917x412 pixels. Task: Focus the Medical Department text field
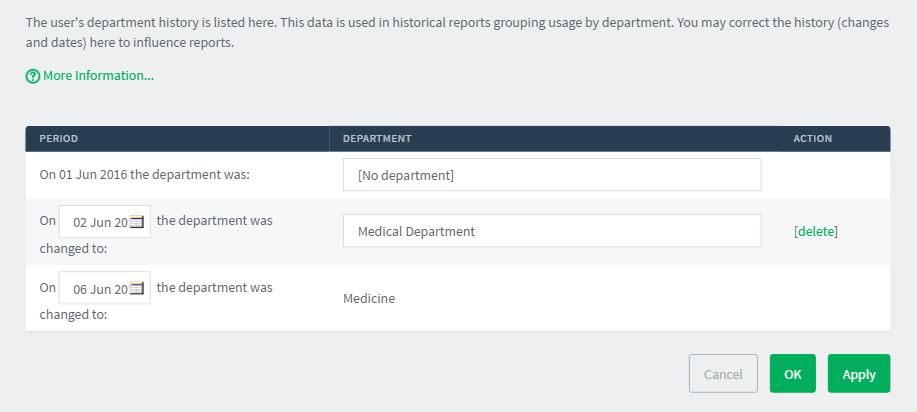[552, 231]
